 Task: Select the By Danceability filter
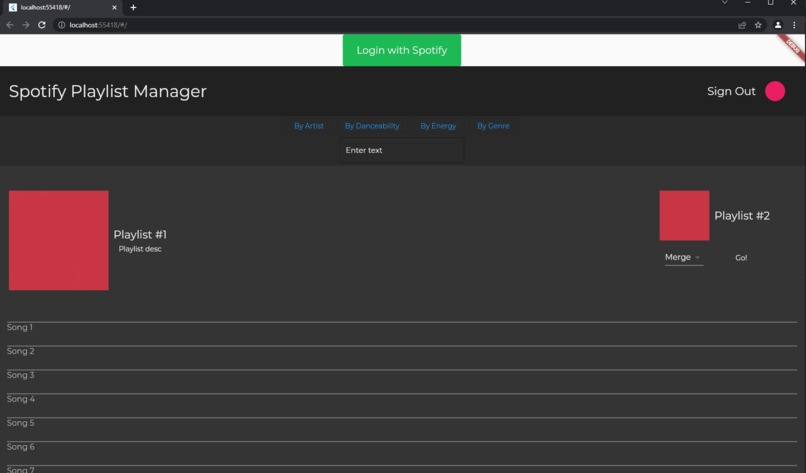point(372,126)
